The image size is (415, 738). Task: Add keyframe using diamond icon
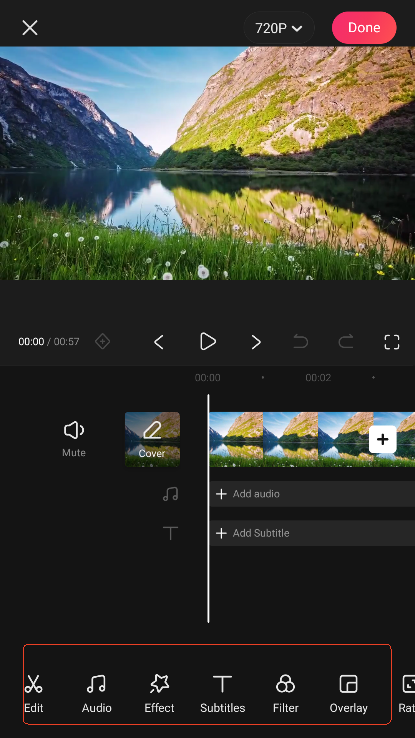[x=103, y=341]
